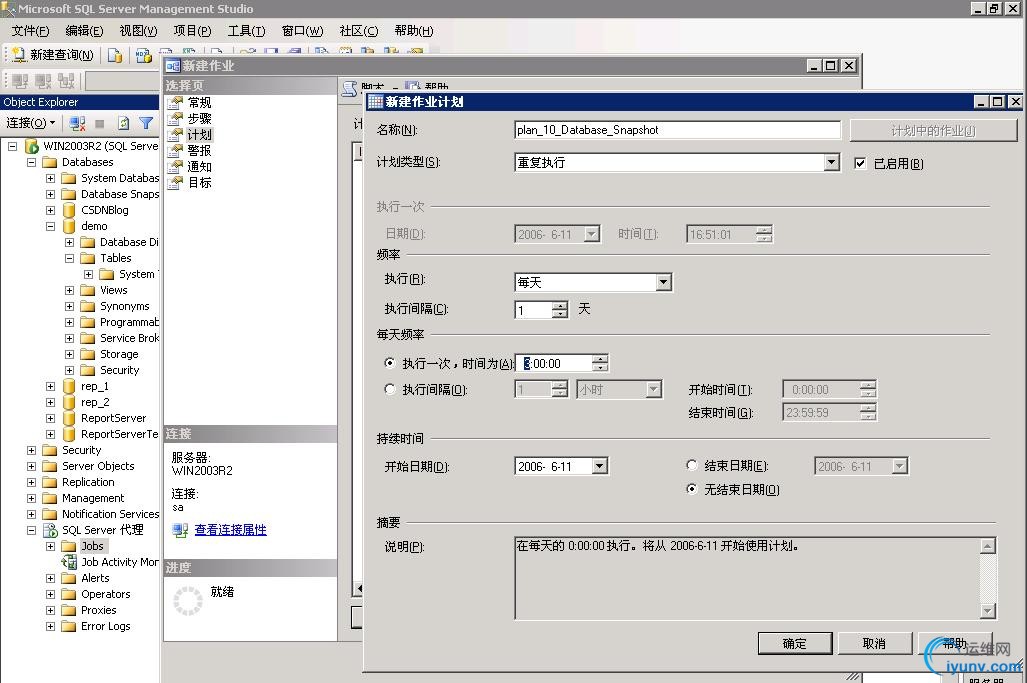This screenshot has width=1027, height=683.
Task: Open the 窗口 menu
Action: 302,31
